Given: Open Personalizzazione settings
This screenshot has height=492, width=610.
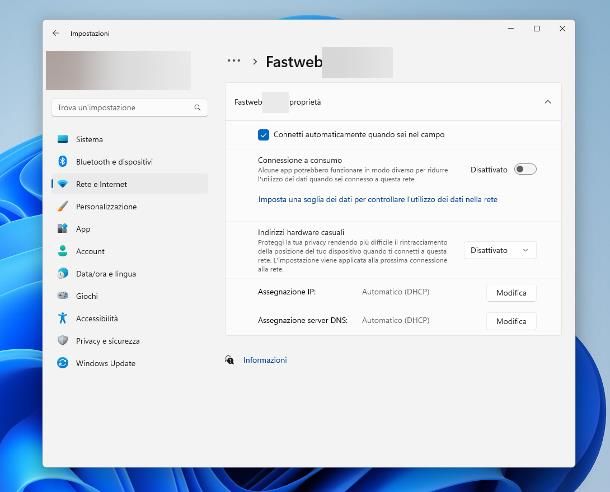Looking at the screenshot, I should 130,206.
